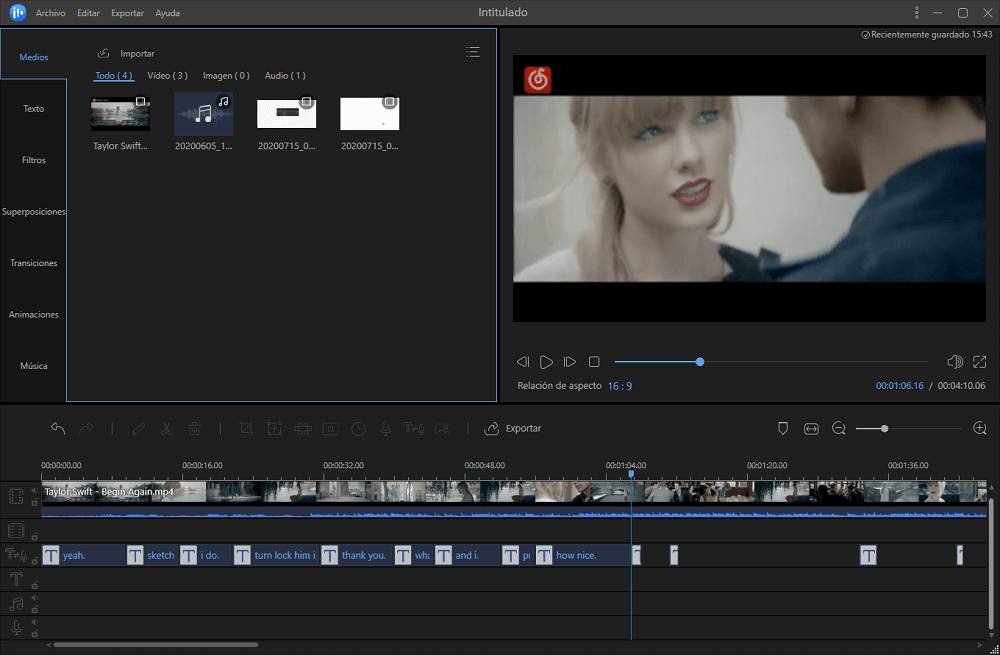Click the dashed-square zoom tool icon
This screenshot has height=655, width=1000.
(274, 429)
